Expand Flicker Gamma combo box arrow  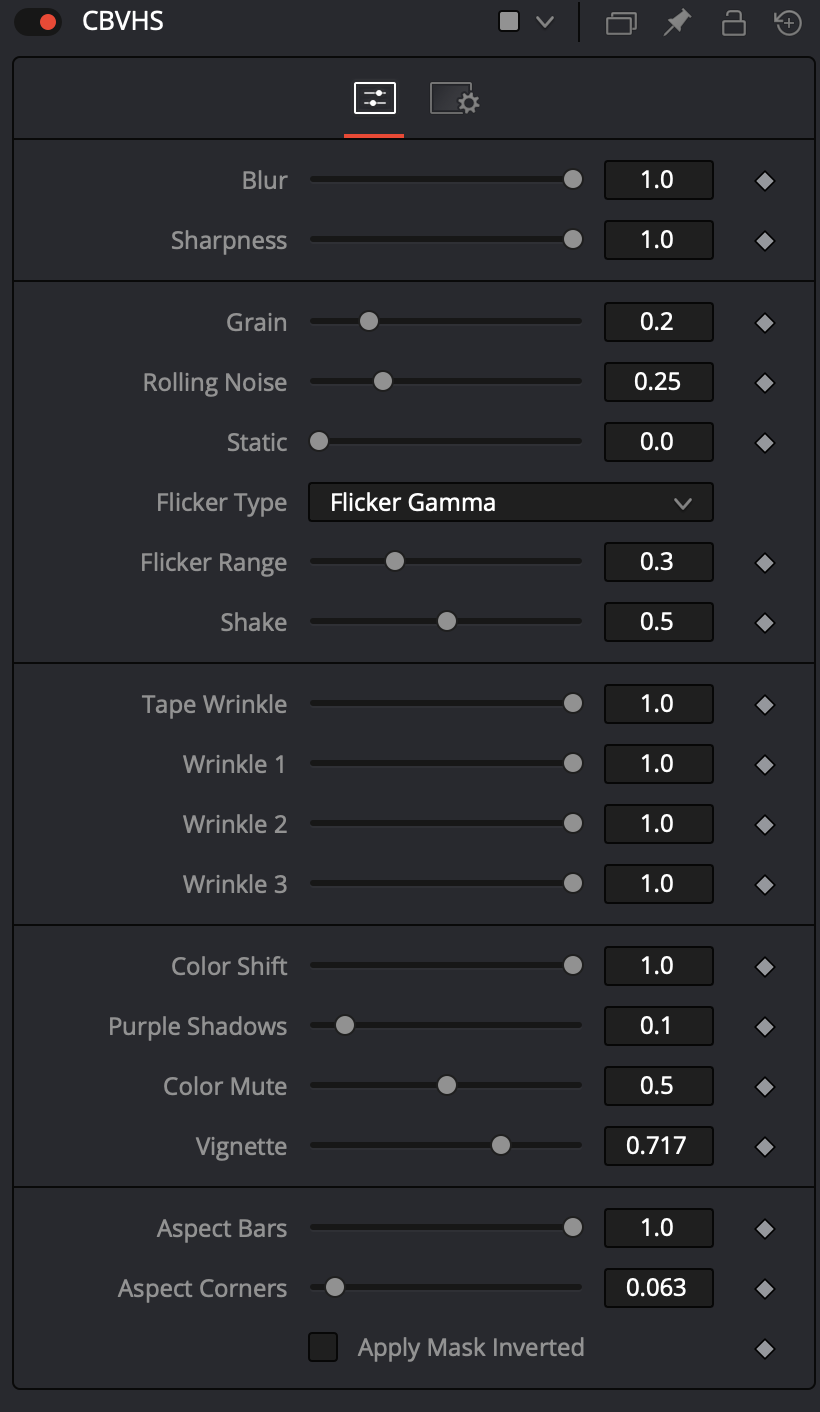(x=683, y=503)
